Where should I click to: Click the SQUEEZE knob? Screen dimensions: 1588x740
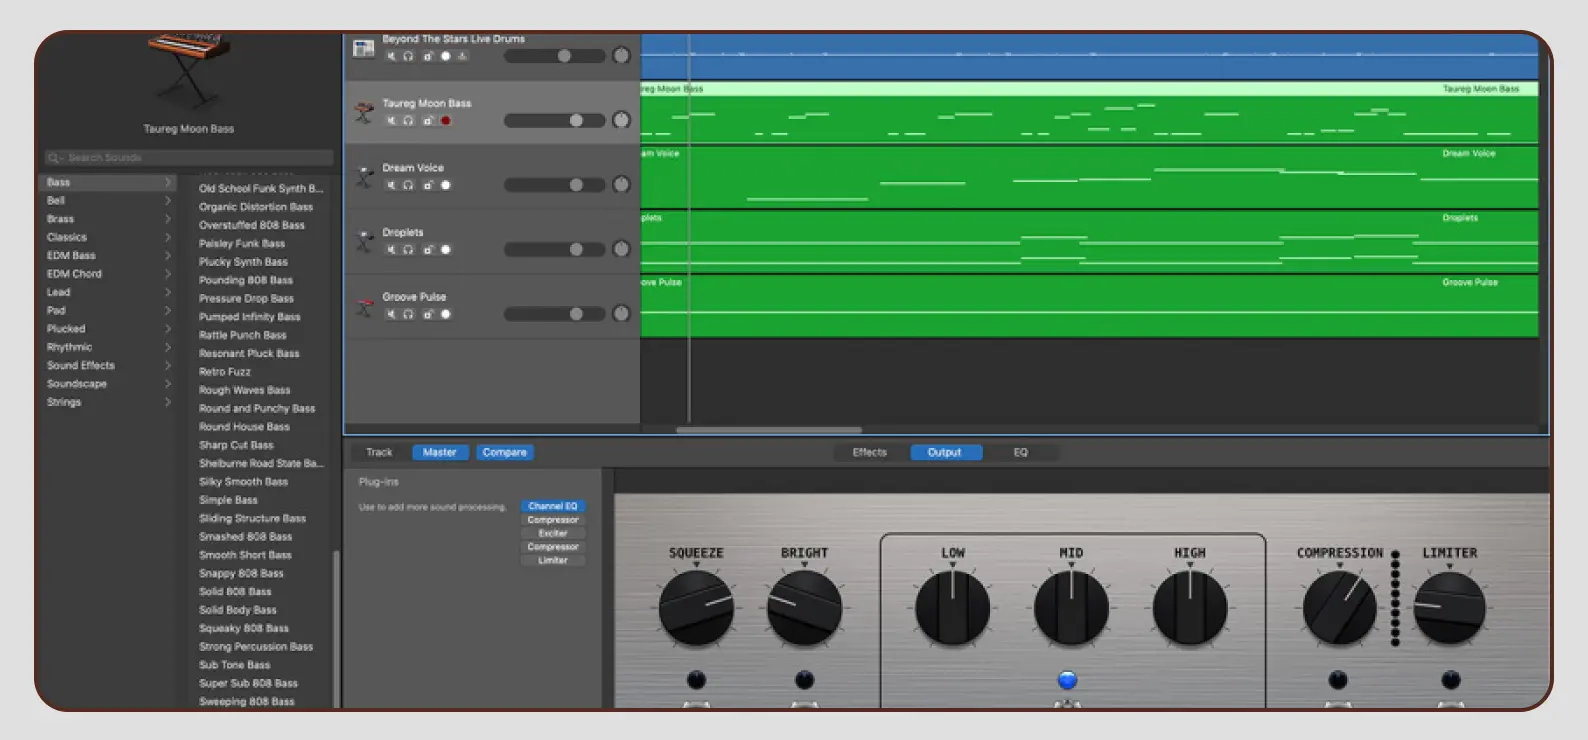tap(696, 607)
